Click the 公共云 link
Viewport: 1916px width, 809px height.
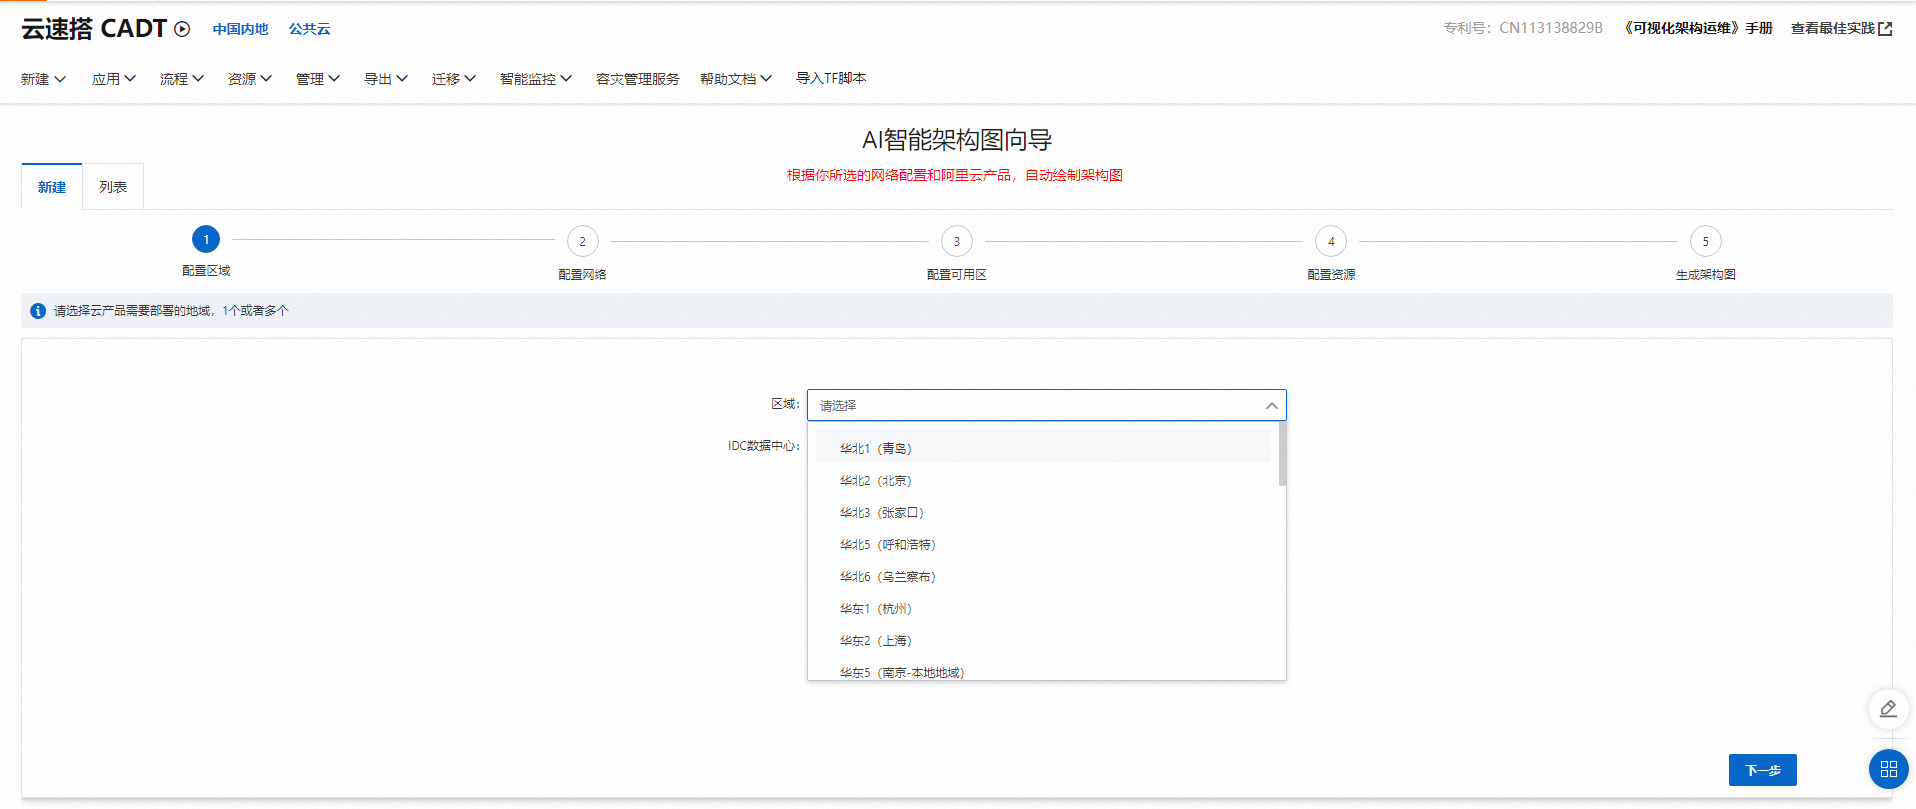(x=309, y=29)
